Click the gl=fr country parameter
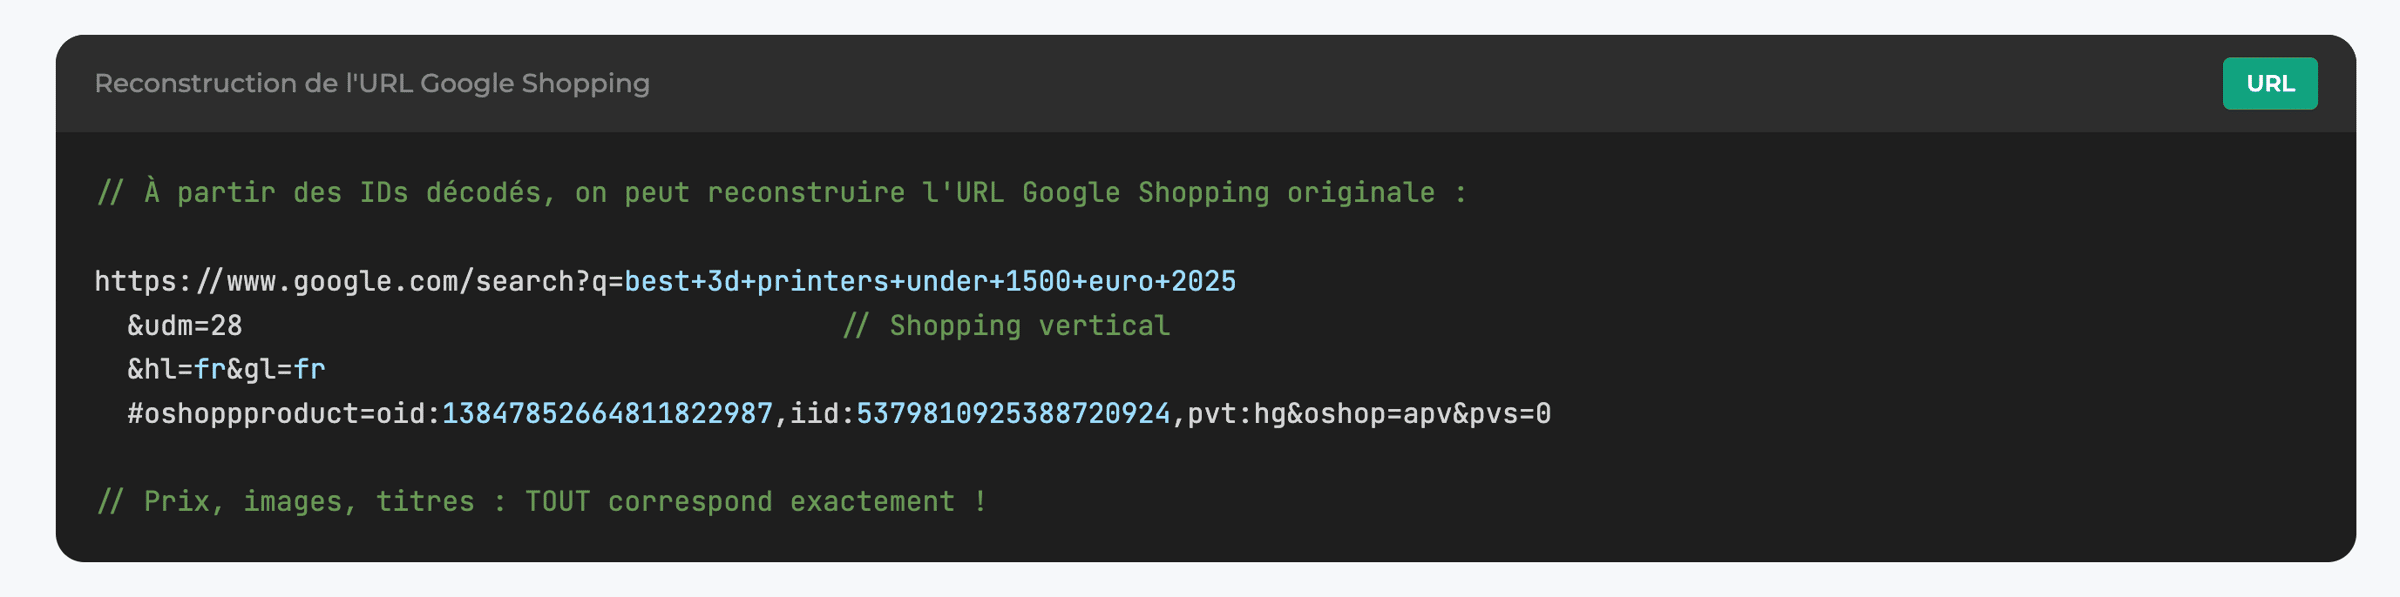2400x597 pixels. click(284, 370)
